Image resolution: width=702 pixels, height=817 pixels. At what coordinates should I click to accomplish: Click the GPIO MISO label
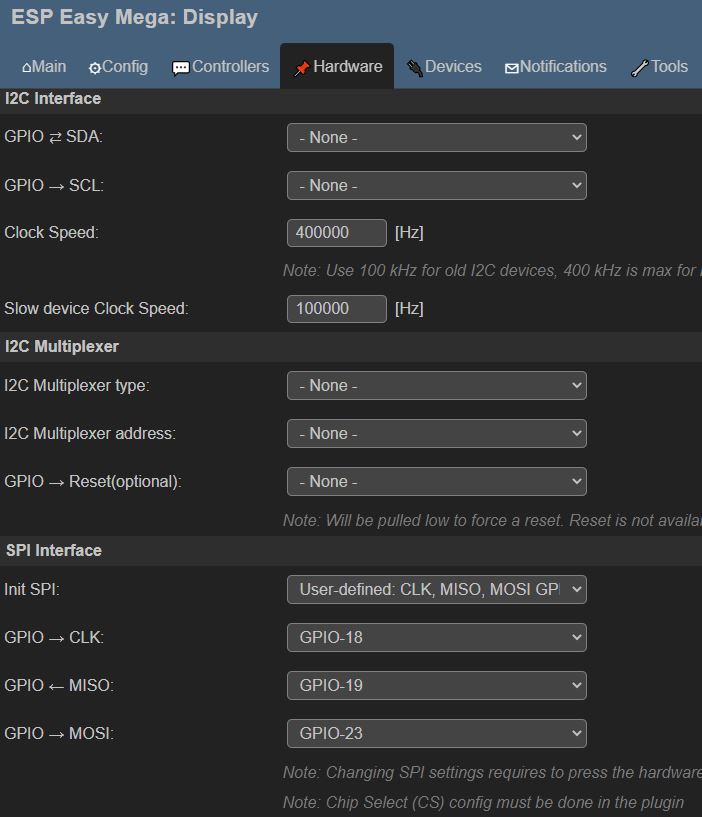[59, 685]
